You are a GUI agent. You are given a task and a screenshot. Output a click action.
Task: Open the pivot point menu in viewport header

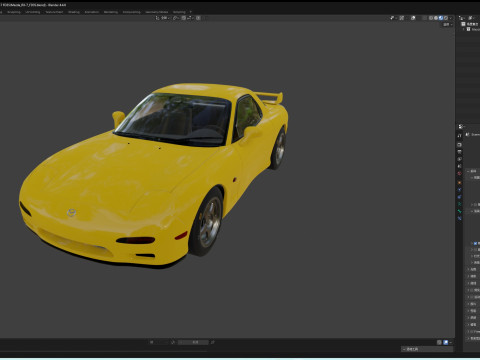click(x=176, y=18)
